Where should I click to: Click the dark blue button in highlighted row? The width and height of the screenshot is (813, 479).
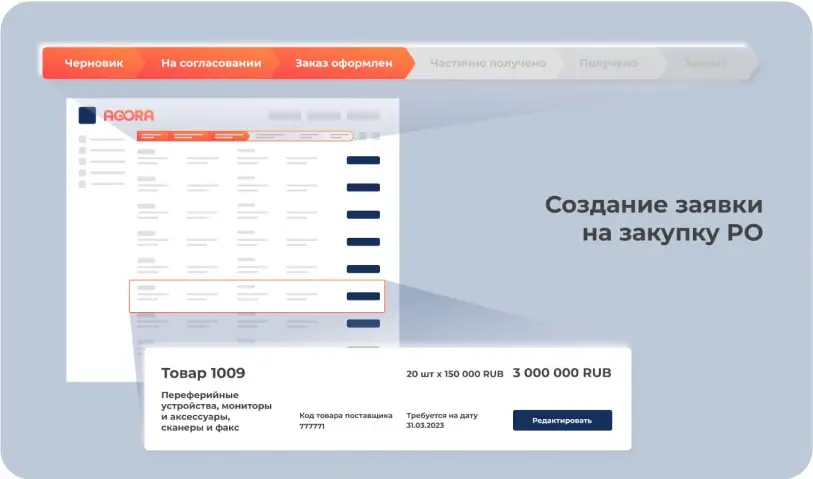[x=363, y=296]
